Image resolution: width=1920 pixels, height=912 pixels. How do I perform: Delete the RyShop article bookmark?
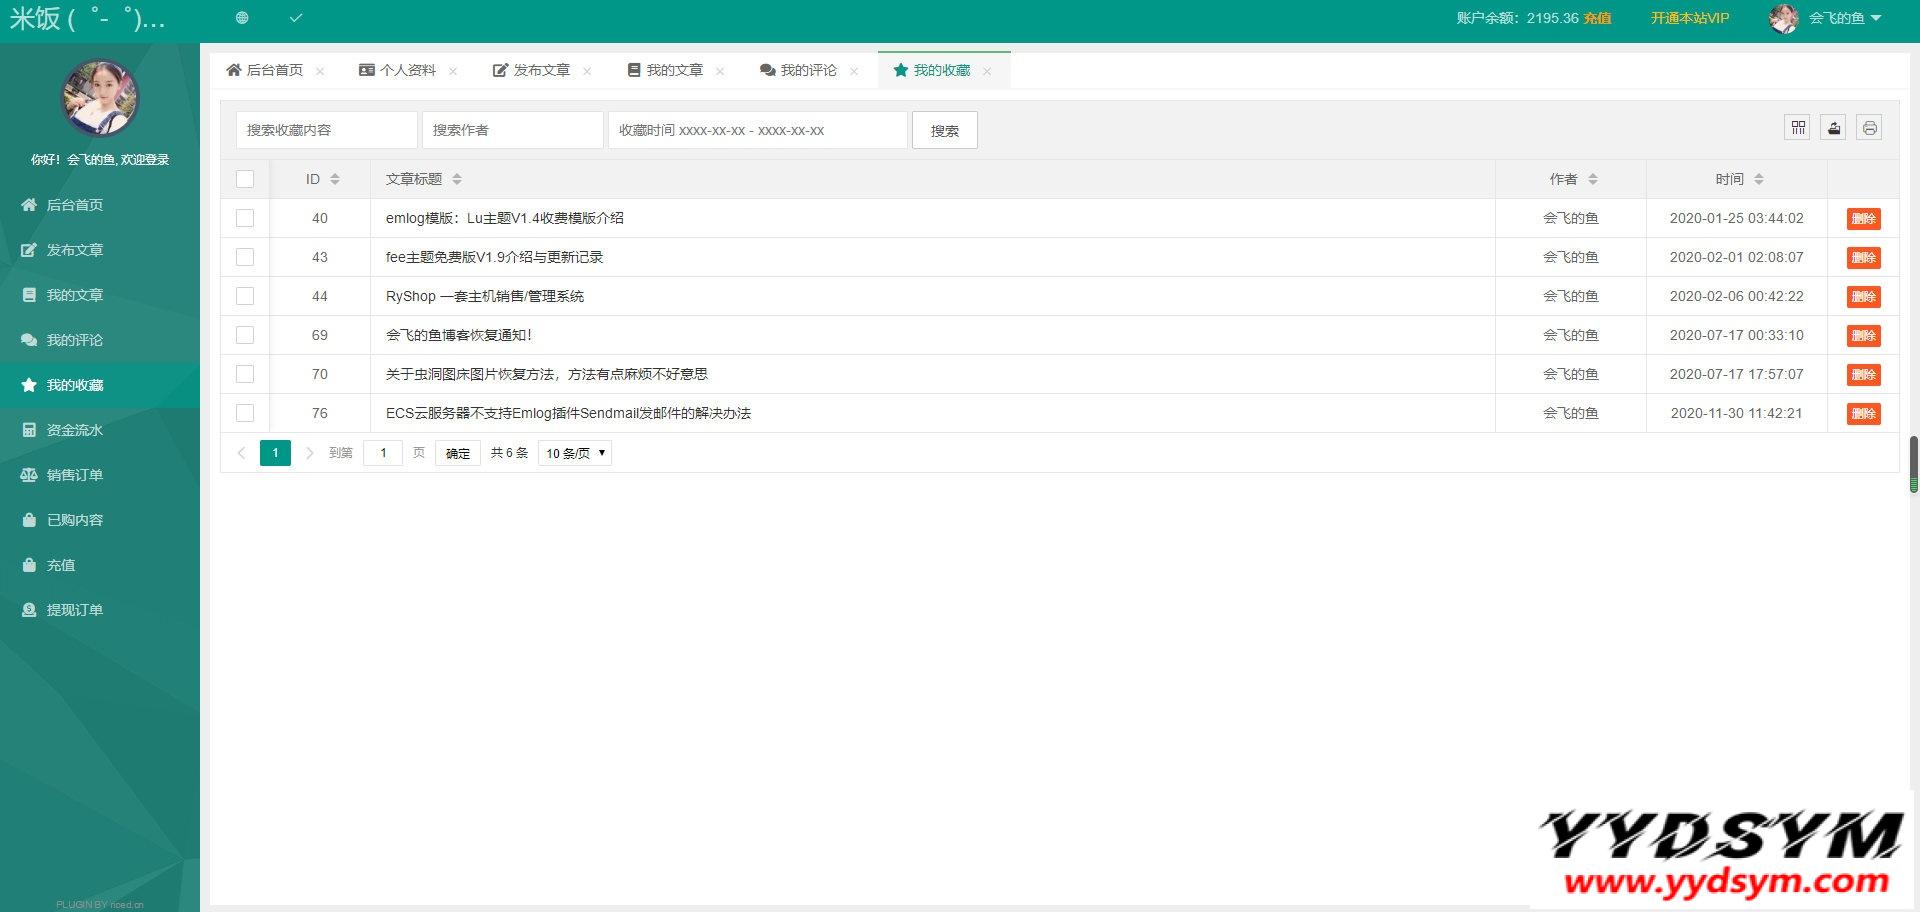coord(1863,297)
